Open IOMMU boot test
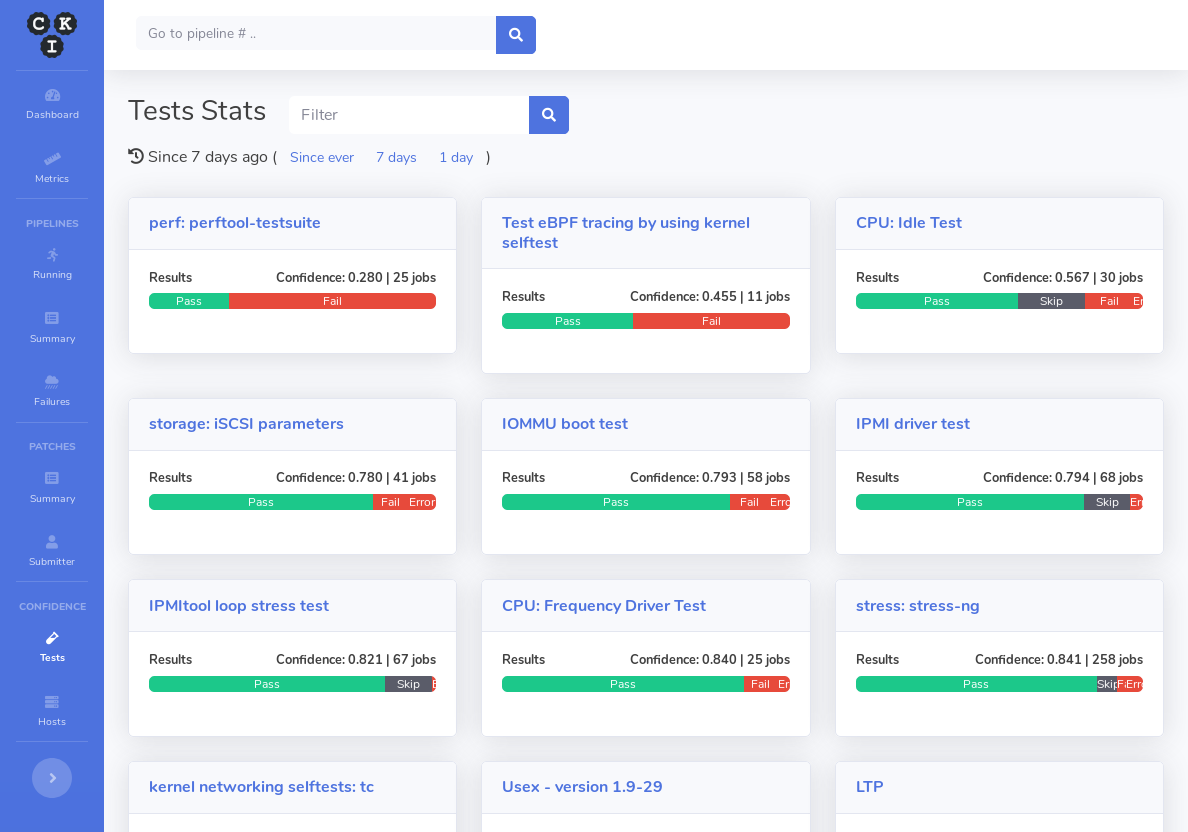The image size is (1188, 832). coord(565,424)
